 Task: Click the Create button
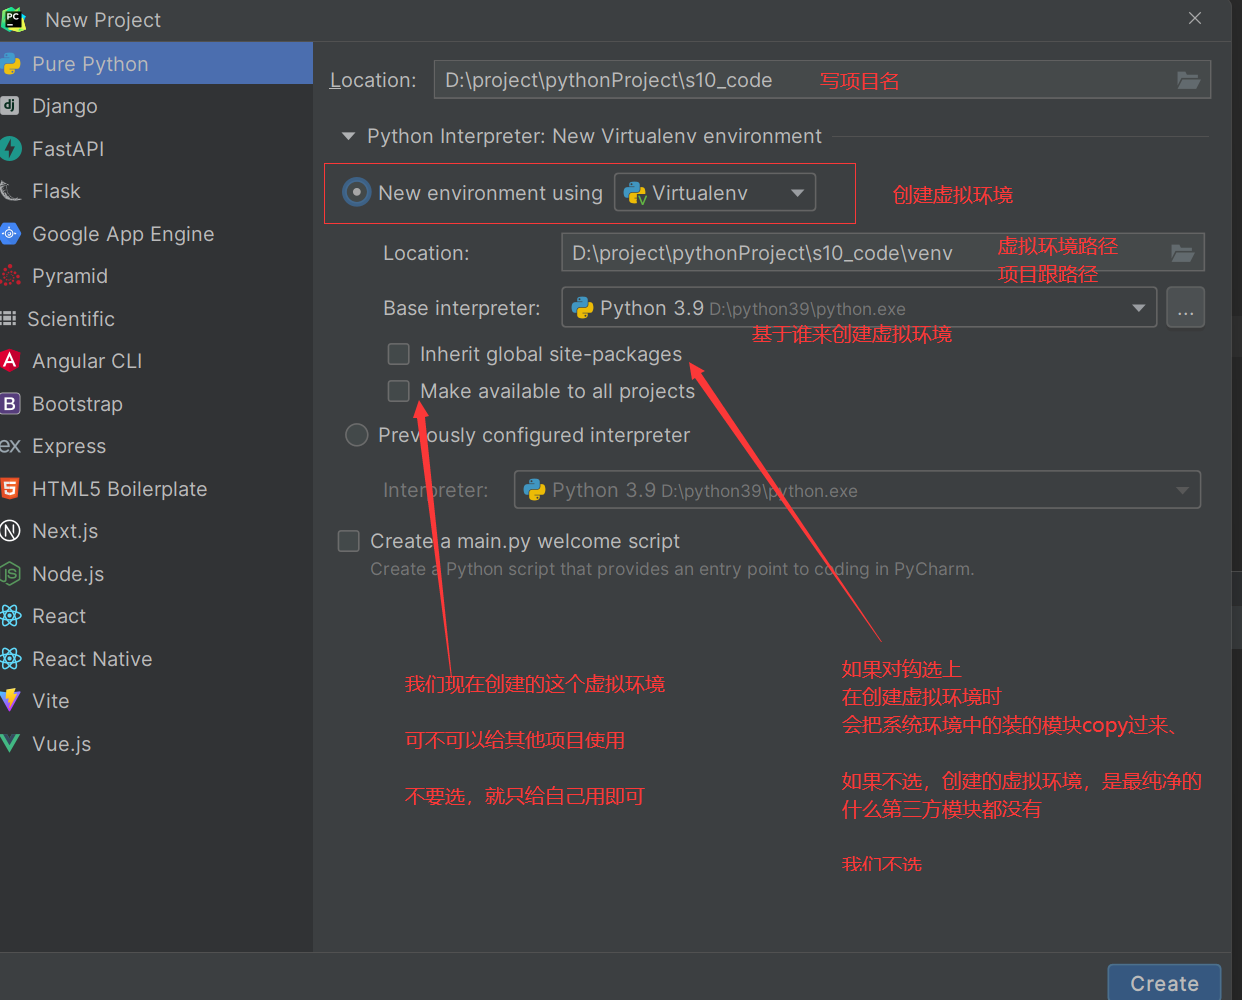[1164, 983]
